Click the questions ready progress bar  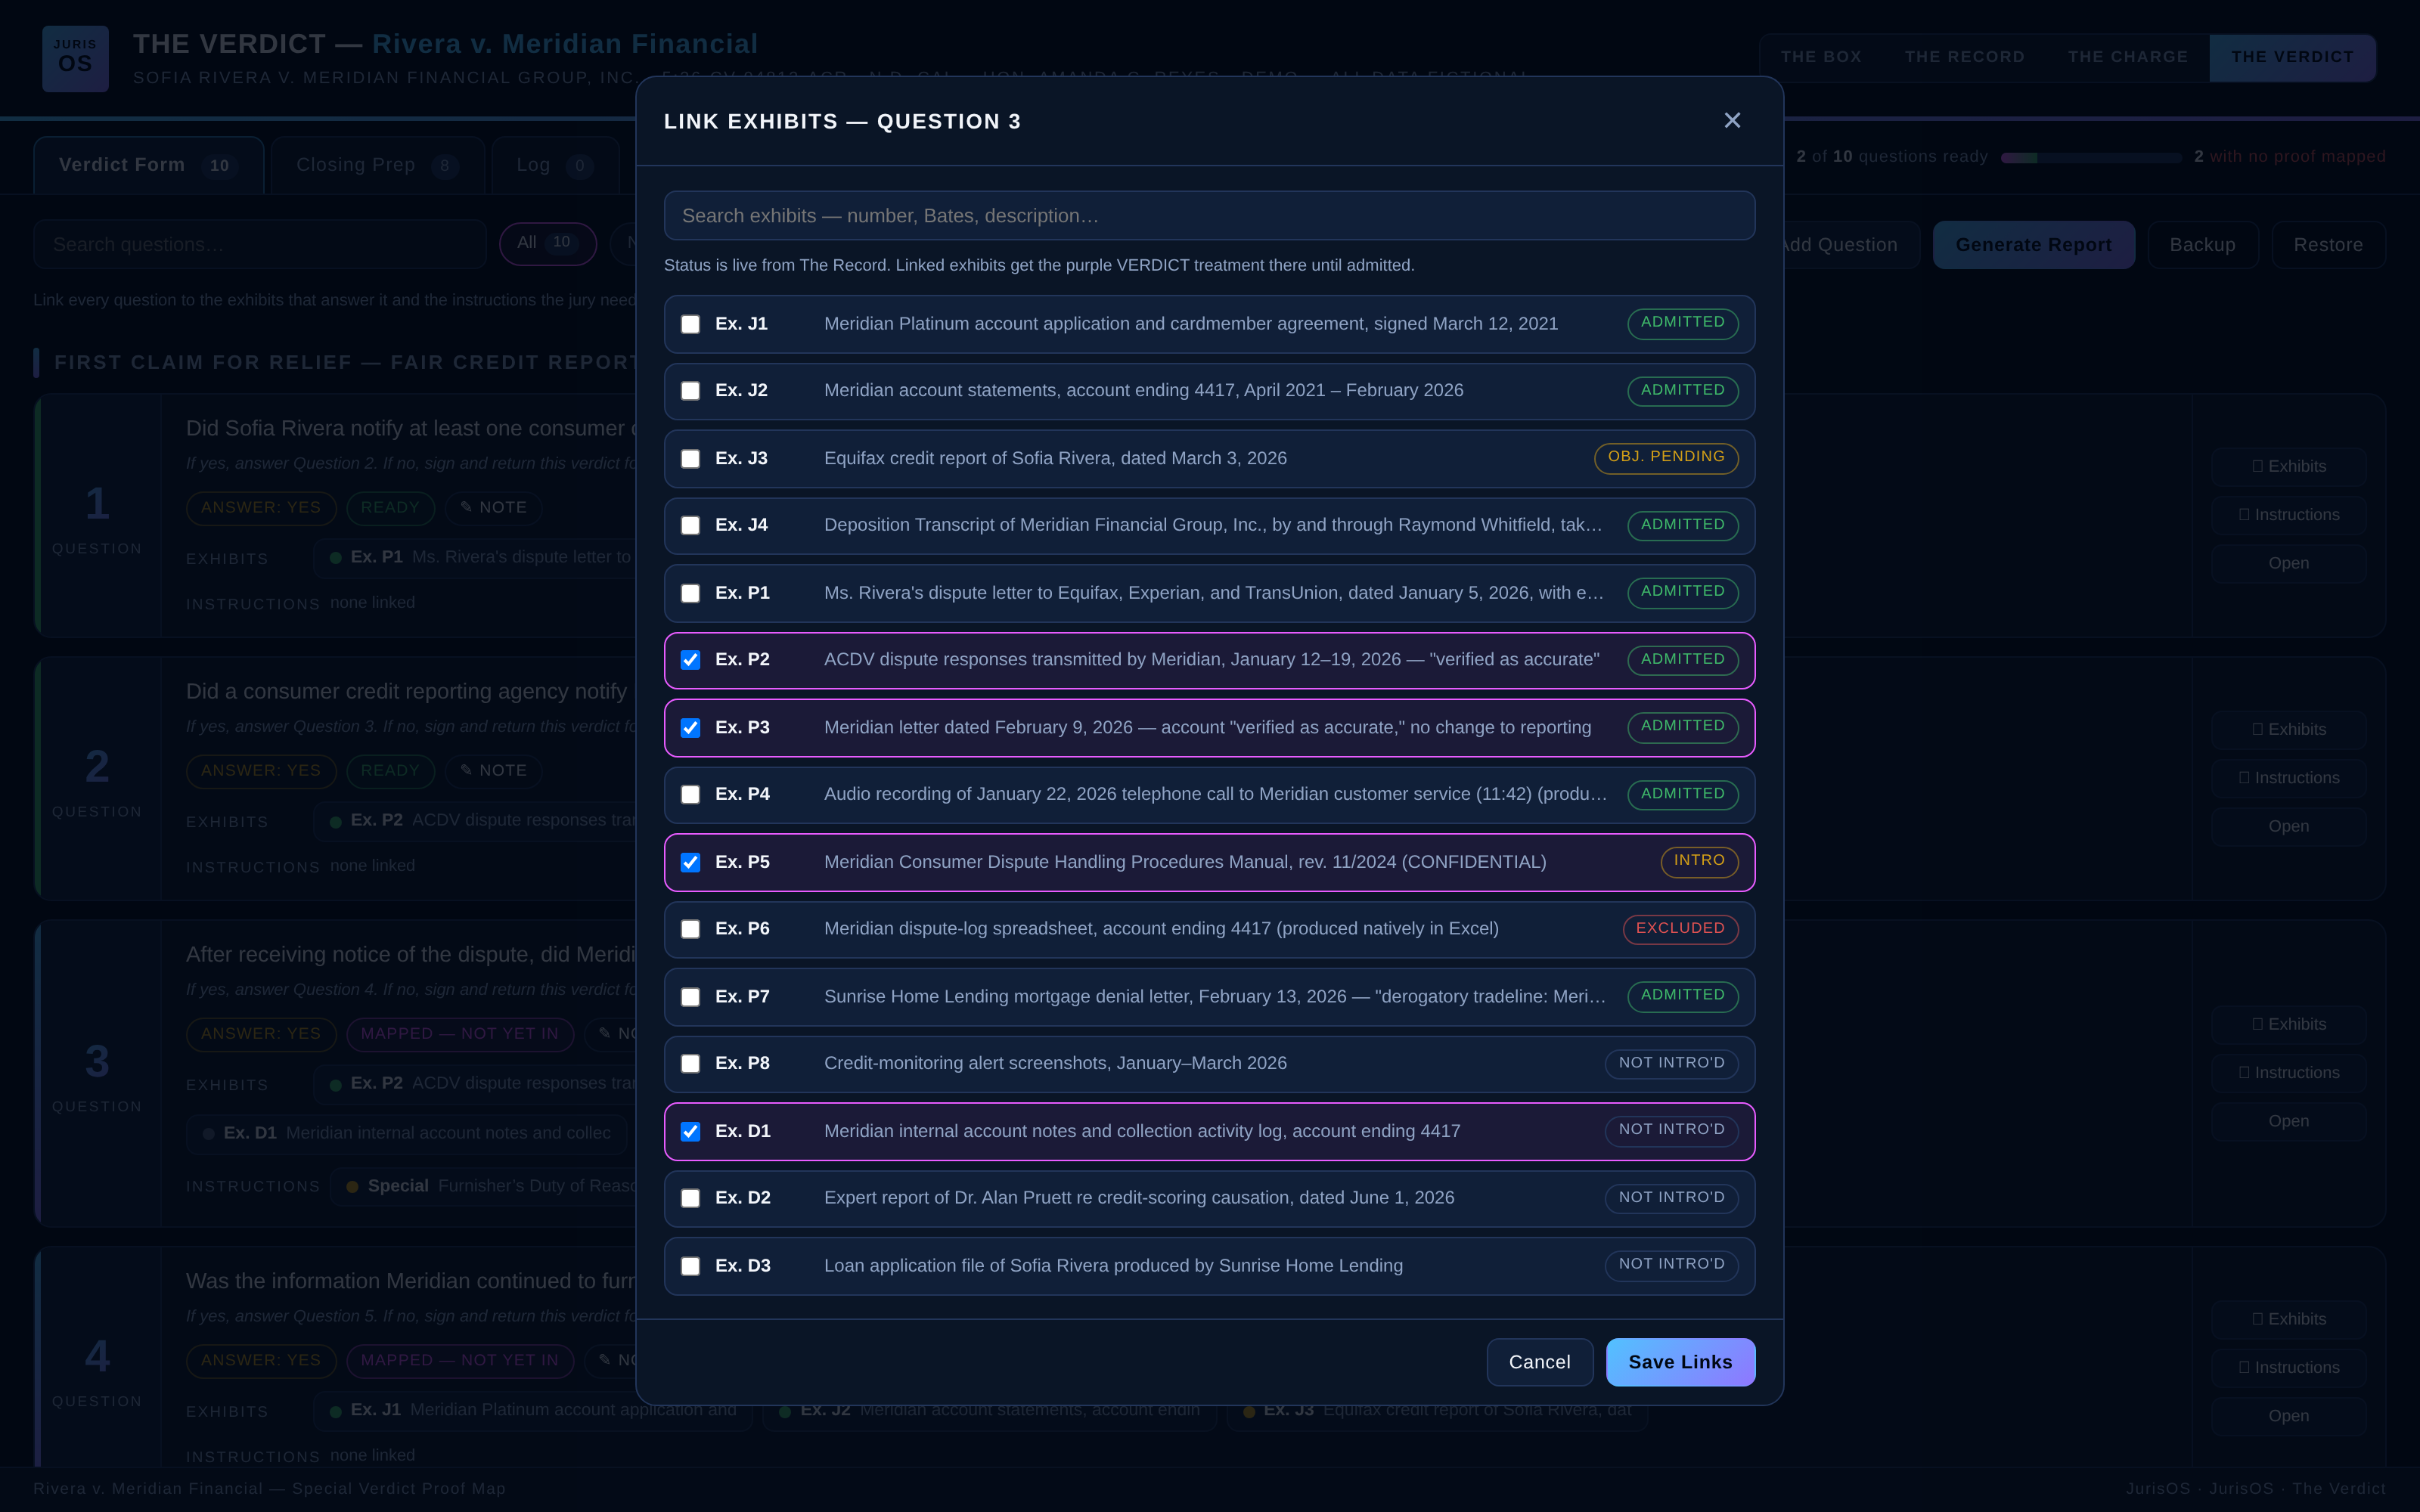point(2090,158)
